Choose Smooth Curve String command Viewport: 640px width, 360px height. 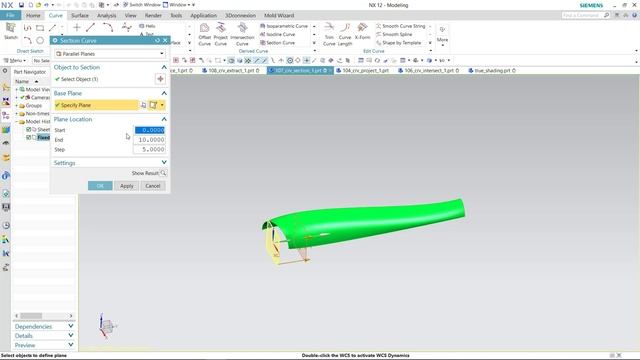[x=400, y=26]
